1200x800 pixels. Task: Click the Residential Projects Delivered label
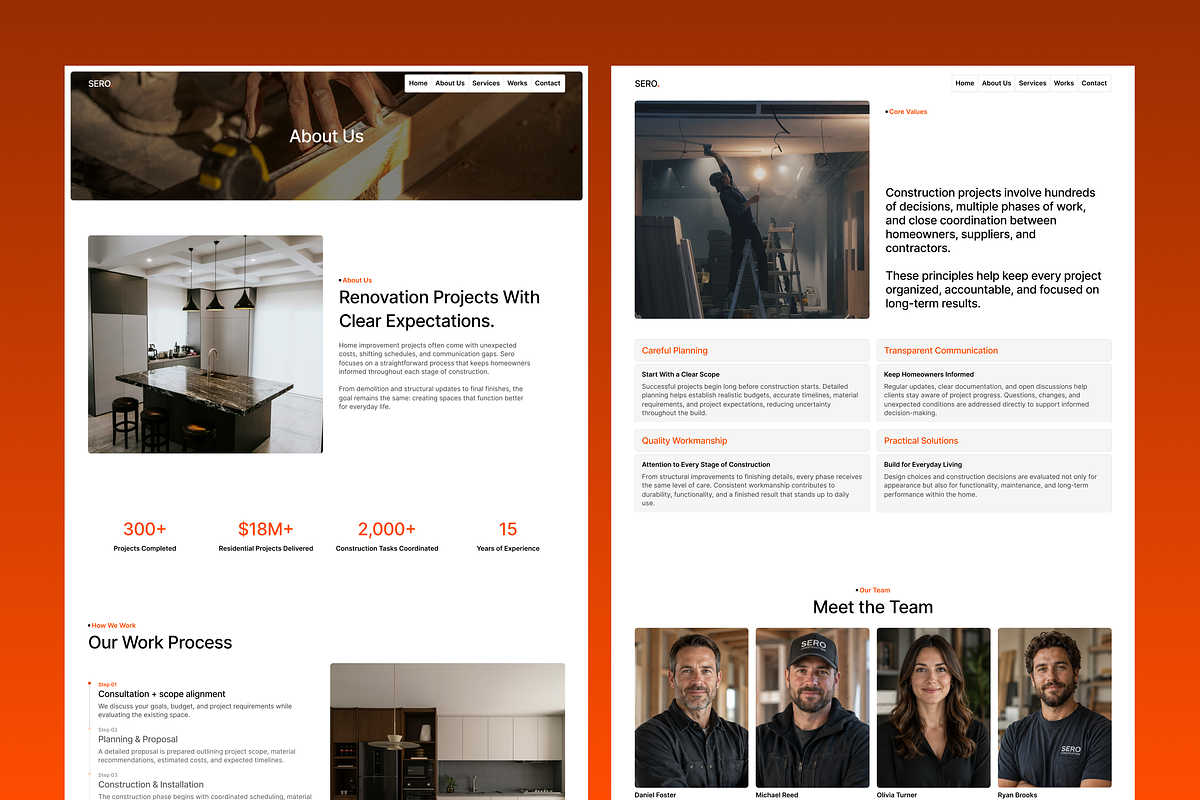(266, 549)
